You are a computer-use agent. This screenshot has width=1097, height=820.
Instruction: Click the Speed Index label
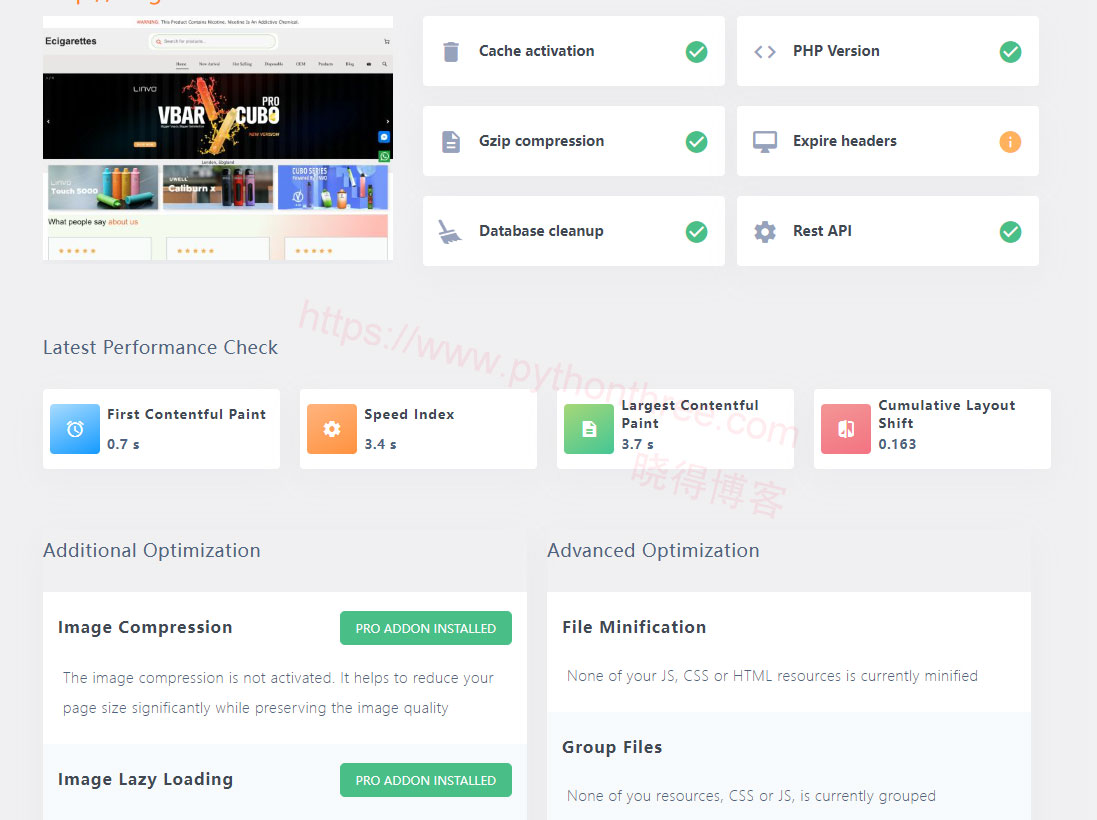pyautogui.click(x=409, y=414)
